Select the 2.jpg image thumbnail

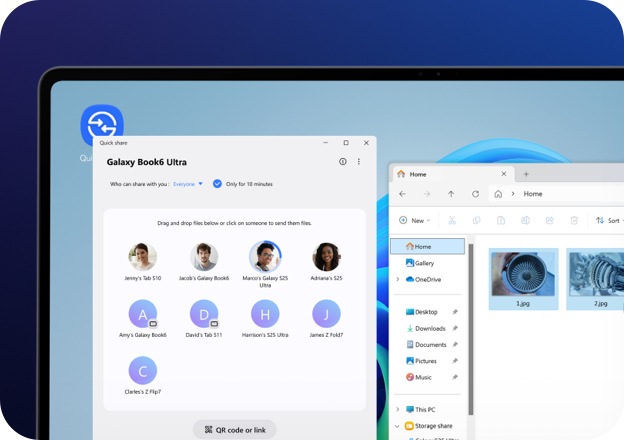tap(595, 279)
